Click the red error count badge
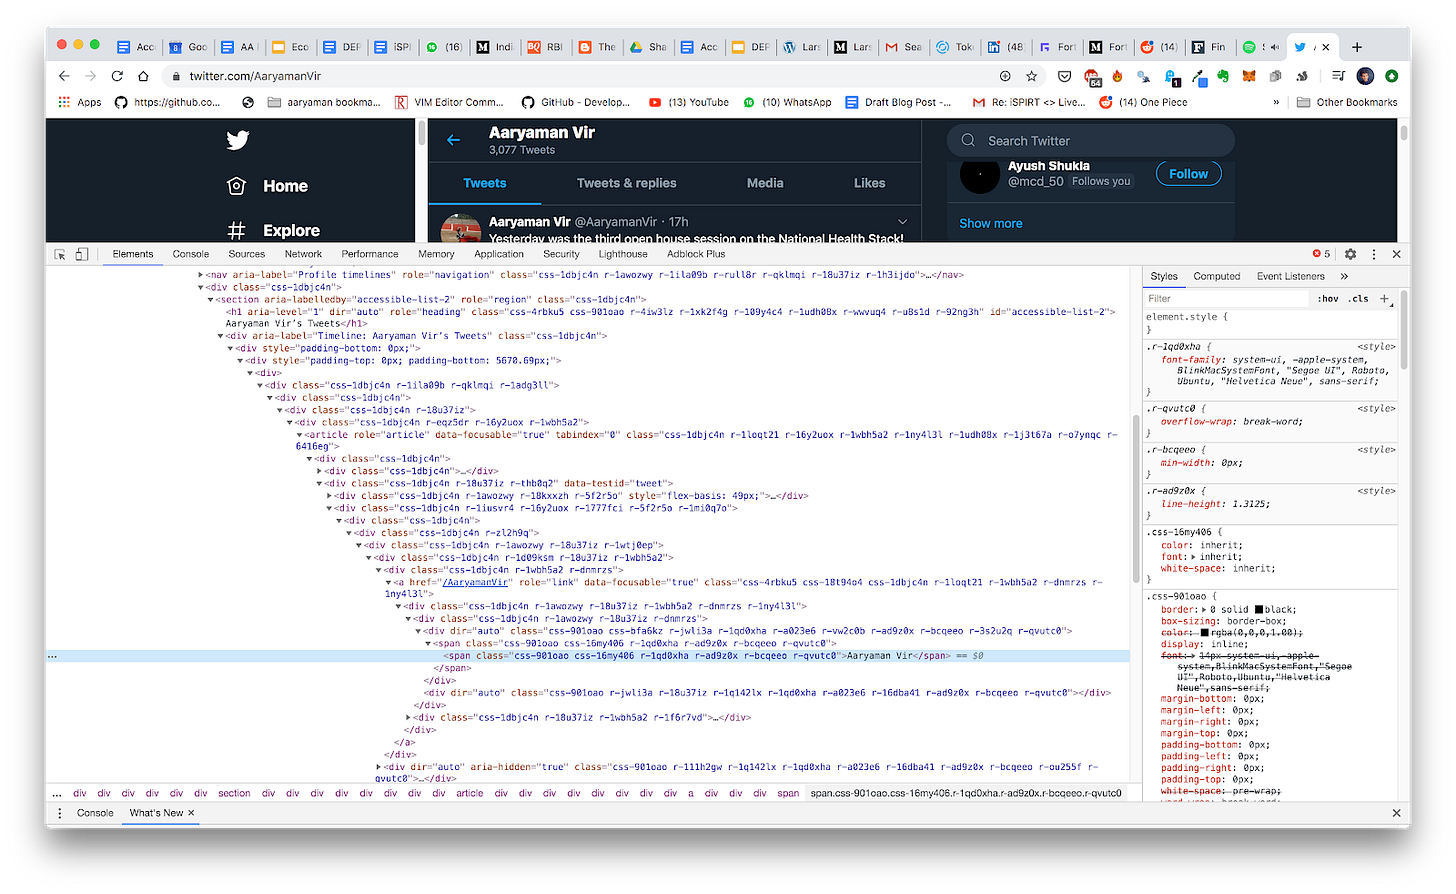The image size is (1456, 894). (1322, 254)
